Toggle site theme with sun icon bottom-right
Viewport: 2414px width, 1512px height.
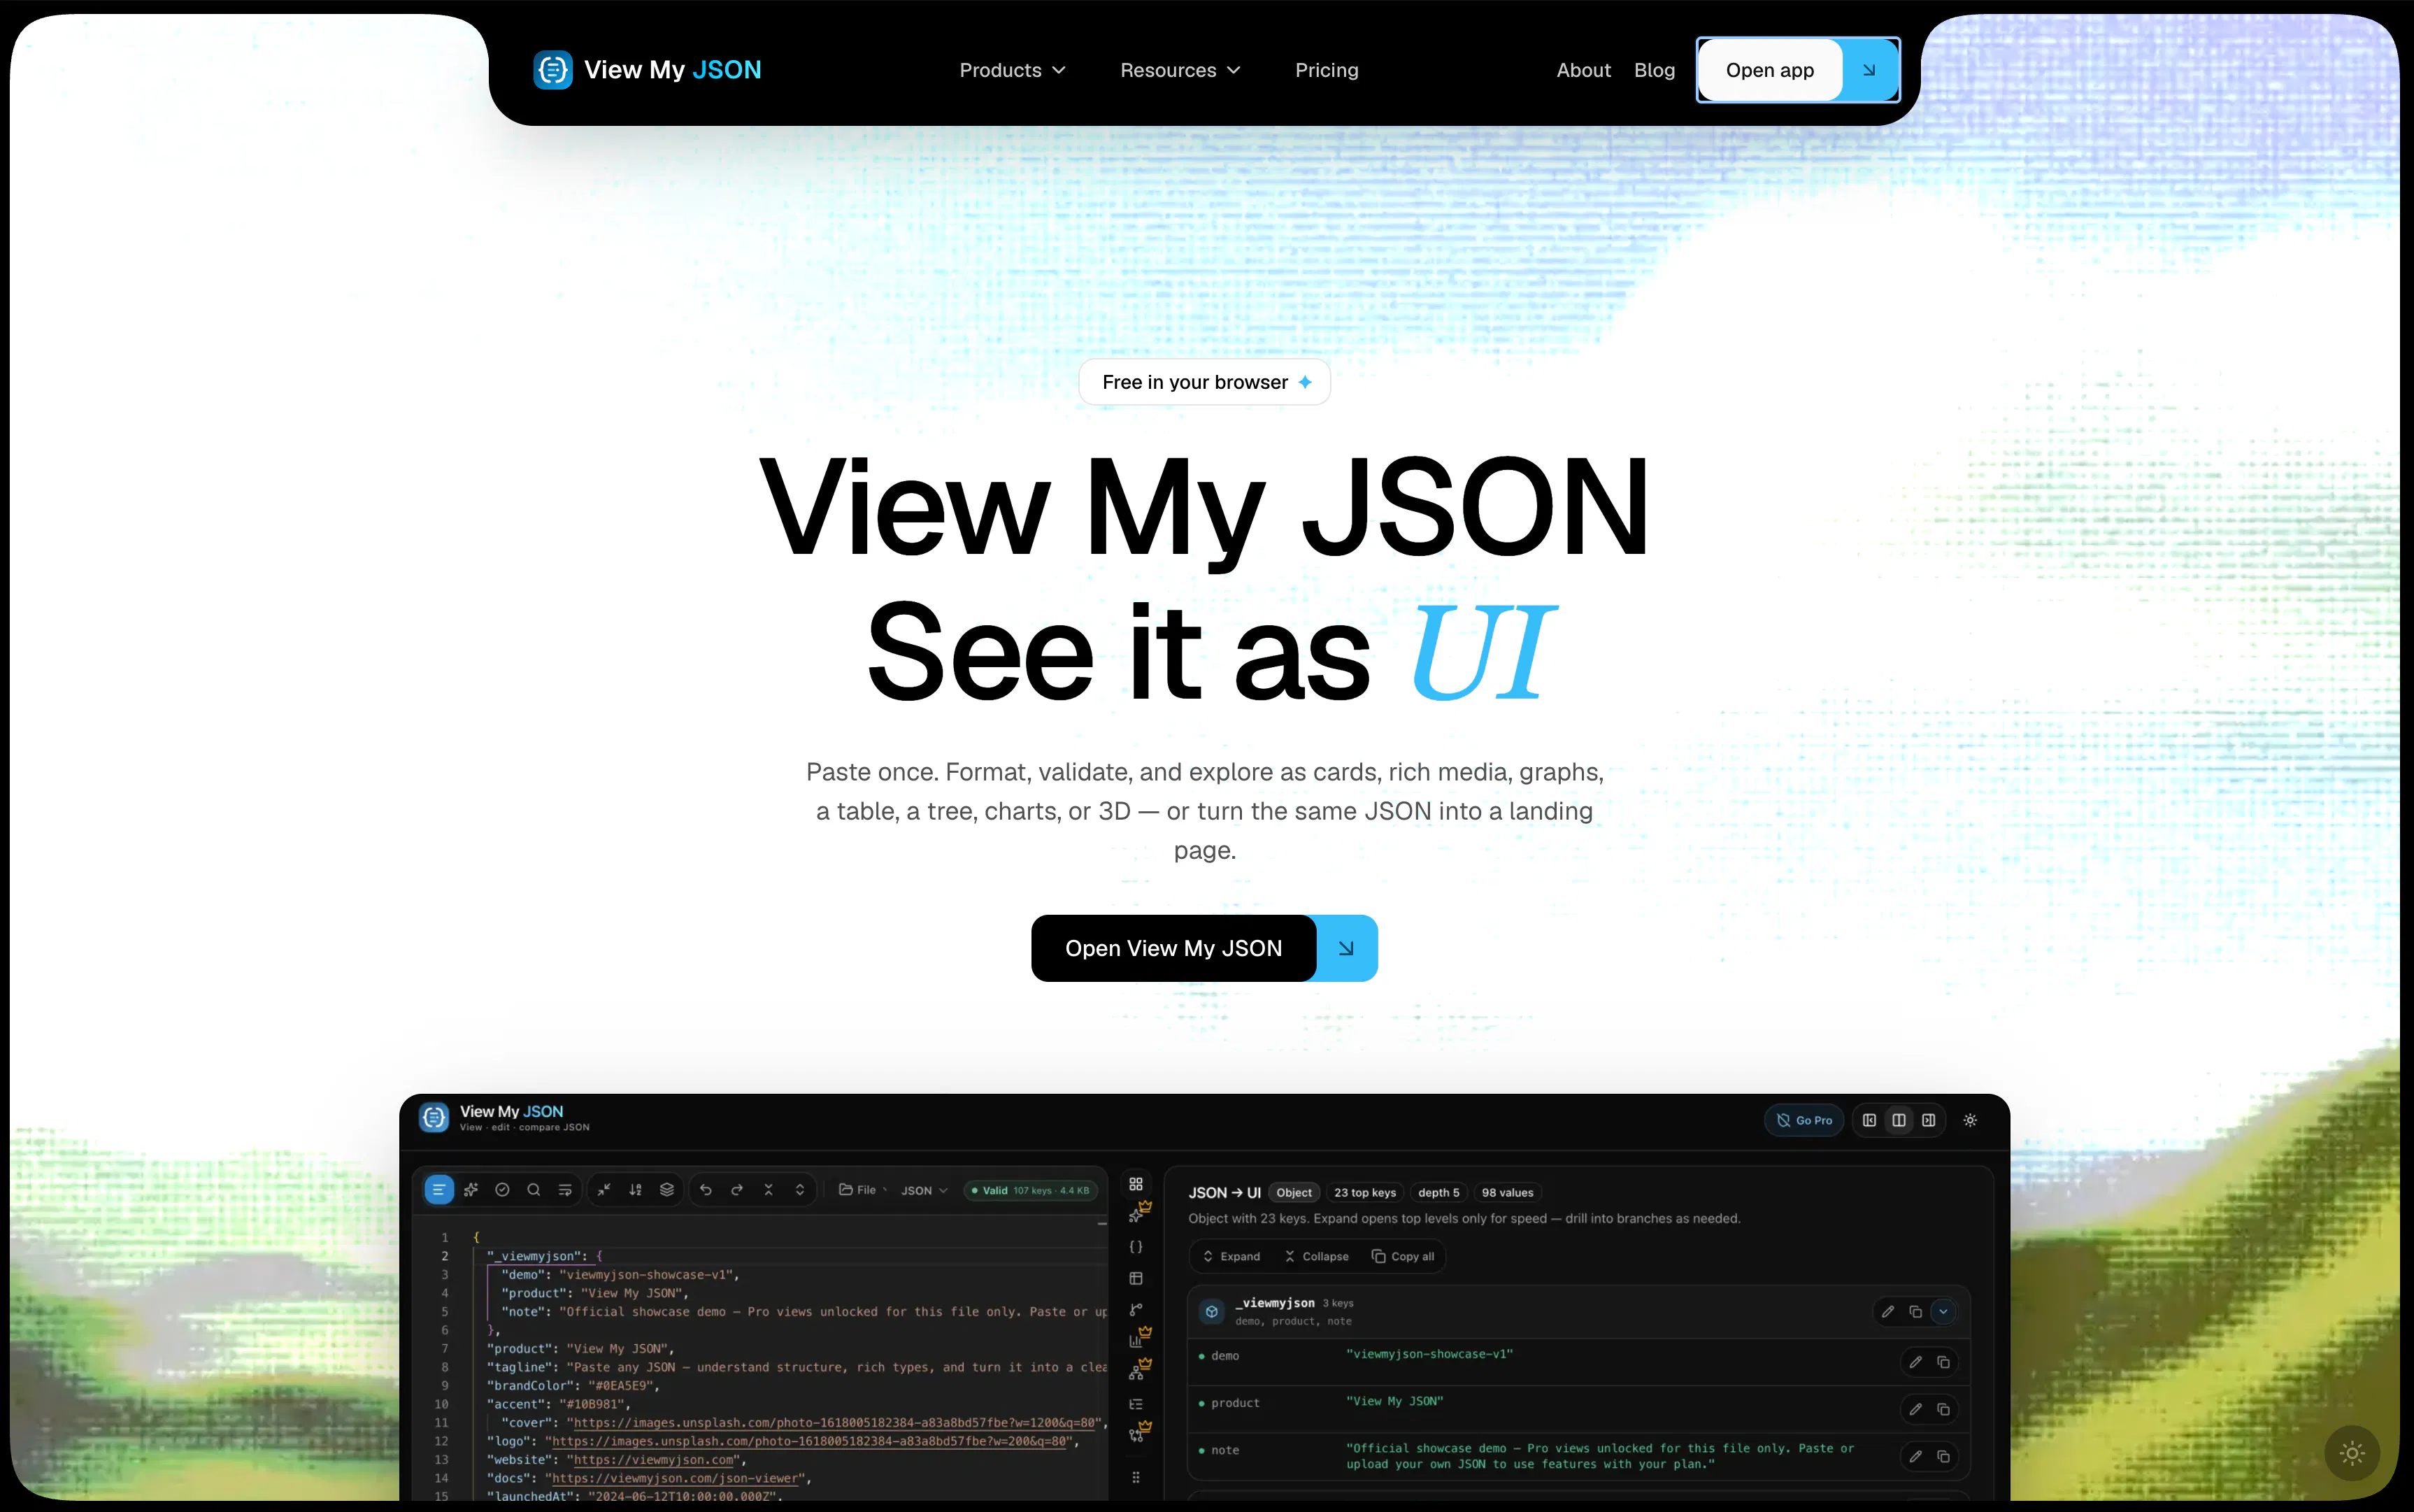click(2352, 1453)
